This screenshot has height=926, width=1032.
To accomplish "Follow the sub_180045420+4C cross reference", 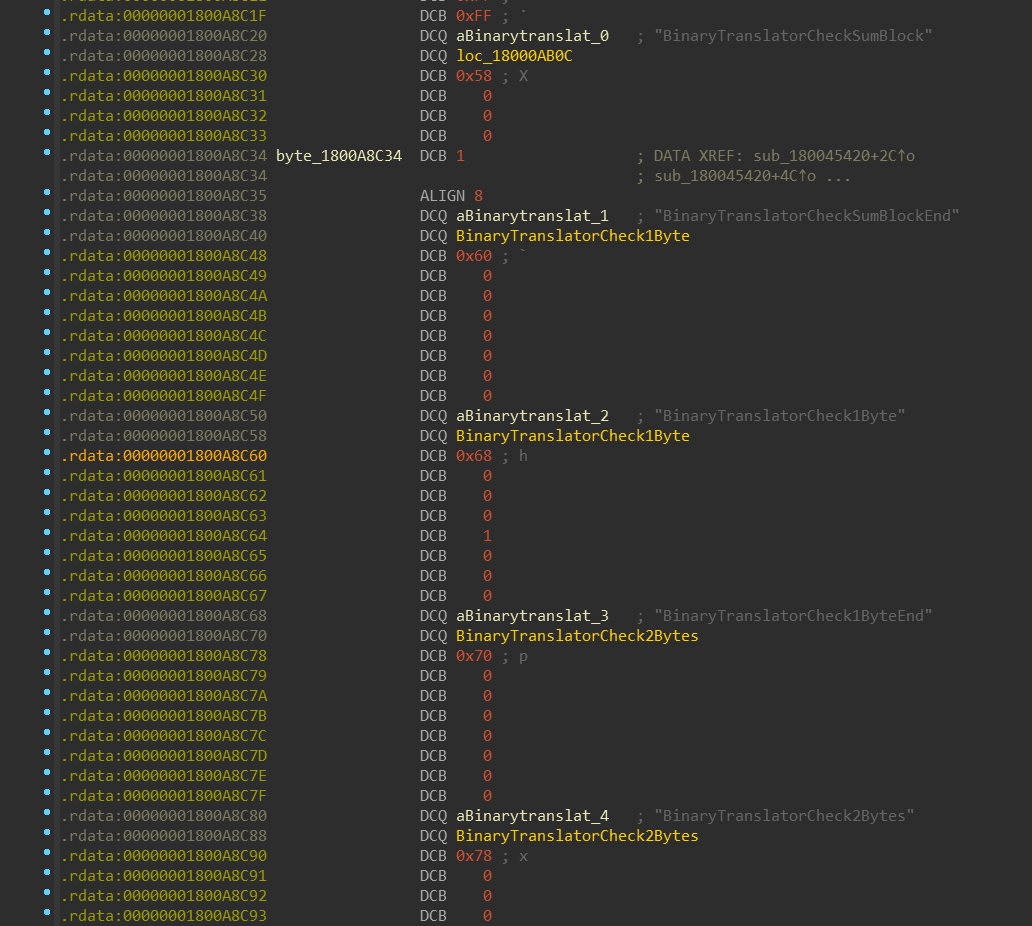I will [x=735, y=176].
